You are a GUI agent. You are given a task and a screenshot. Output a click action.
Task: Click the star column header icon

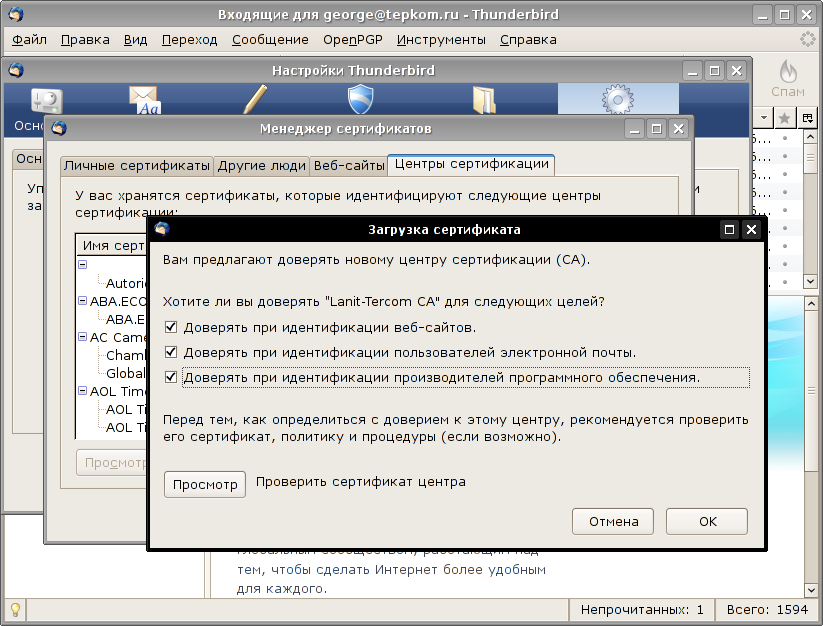point(784,118)
